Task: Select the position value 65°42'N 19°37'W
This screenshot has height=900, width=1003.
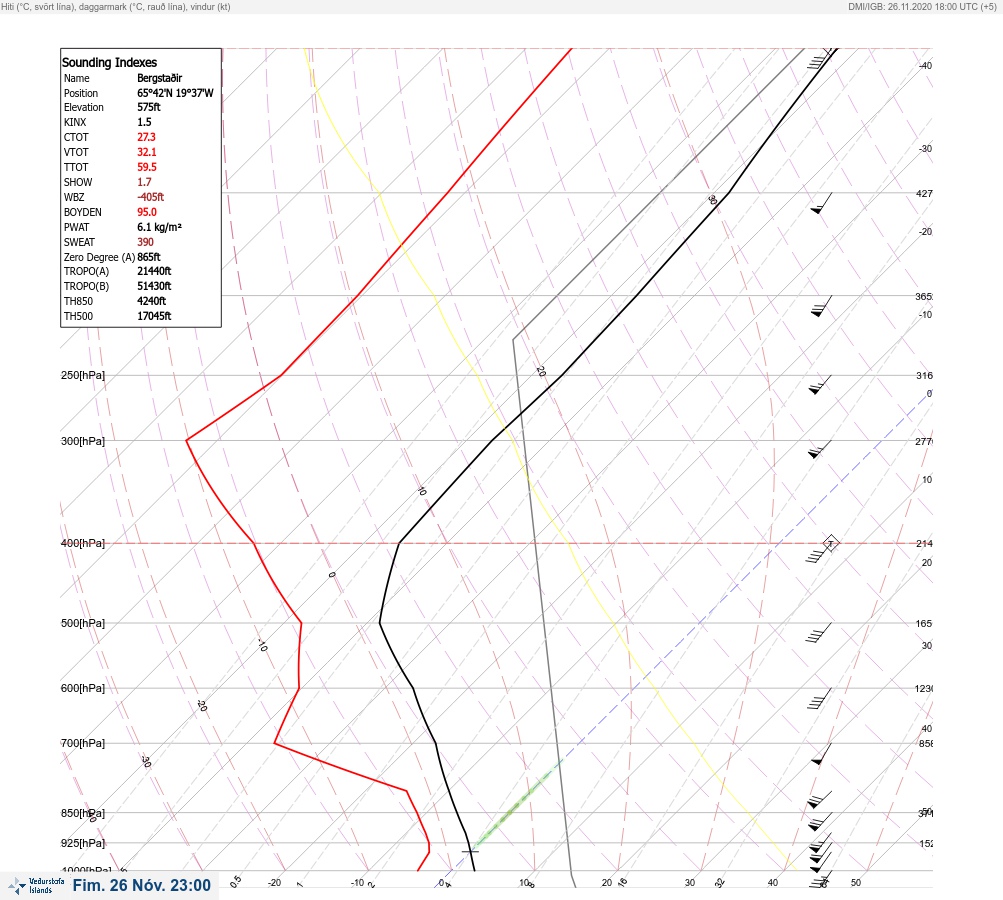Action: 175,93
